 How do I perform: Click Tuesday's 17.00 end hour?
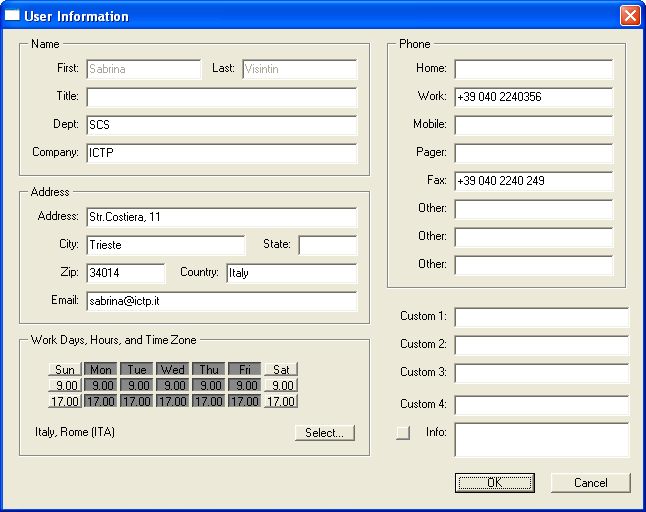tap(137, 401)
